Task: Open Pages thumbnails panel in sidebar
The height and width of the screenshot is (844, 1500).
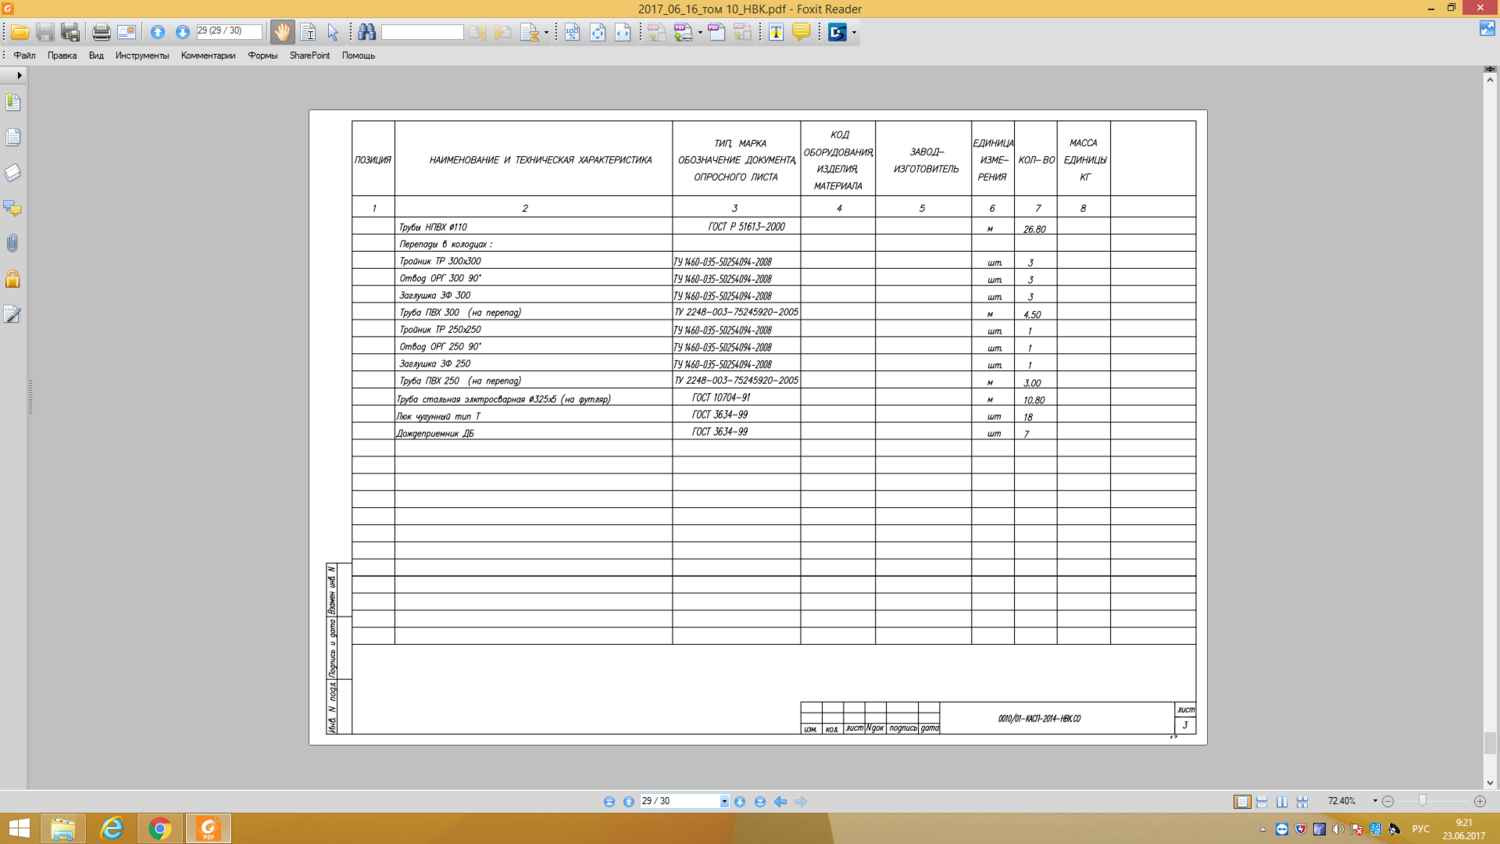Action: tap(13, 137)
